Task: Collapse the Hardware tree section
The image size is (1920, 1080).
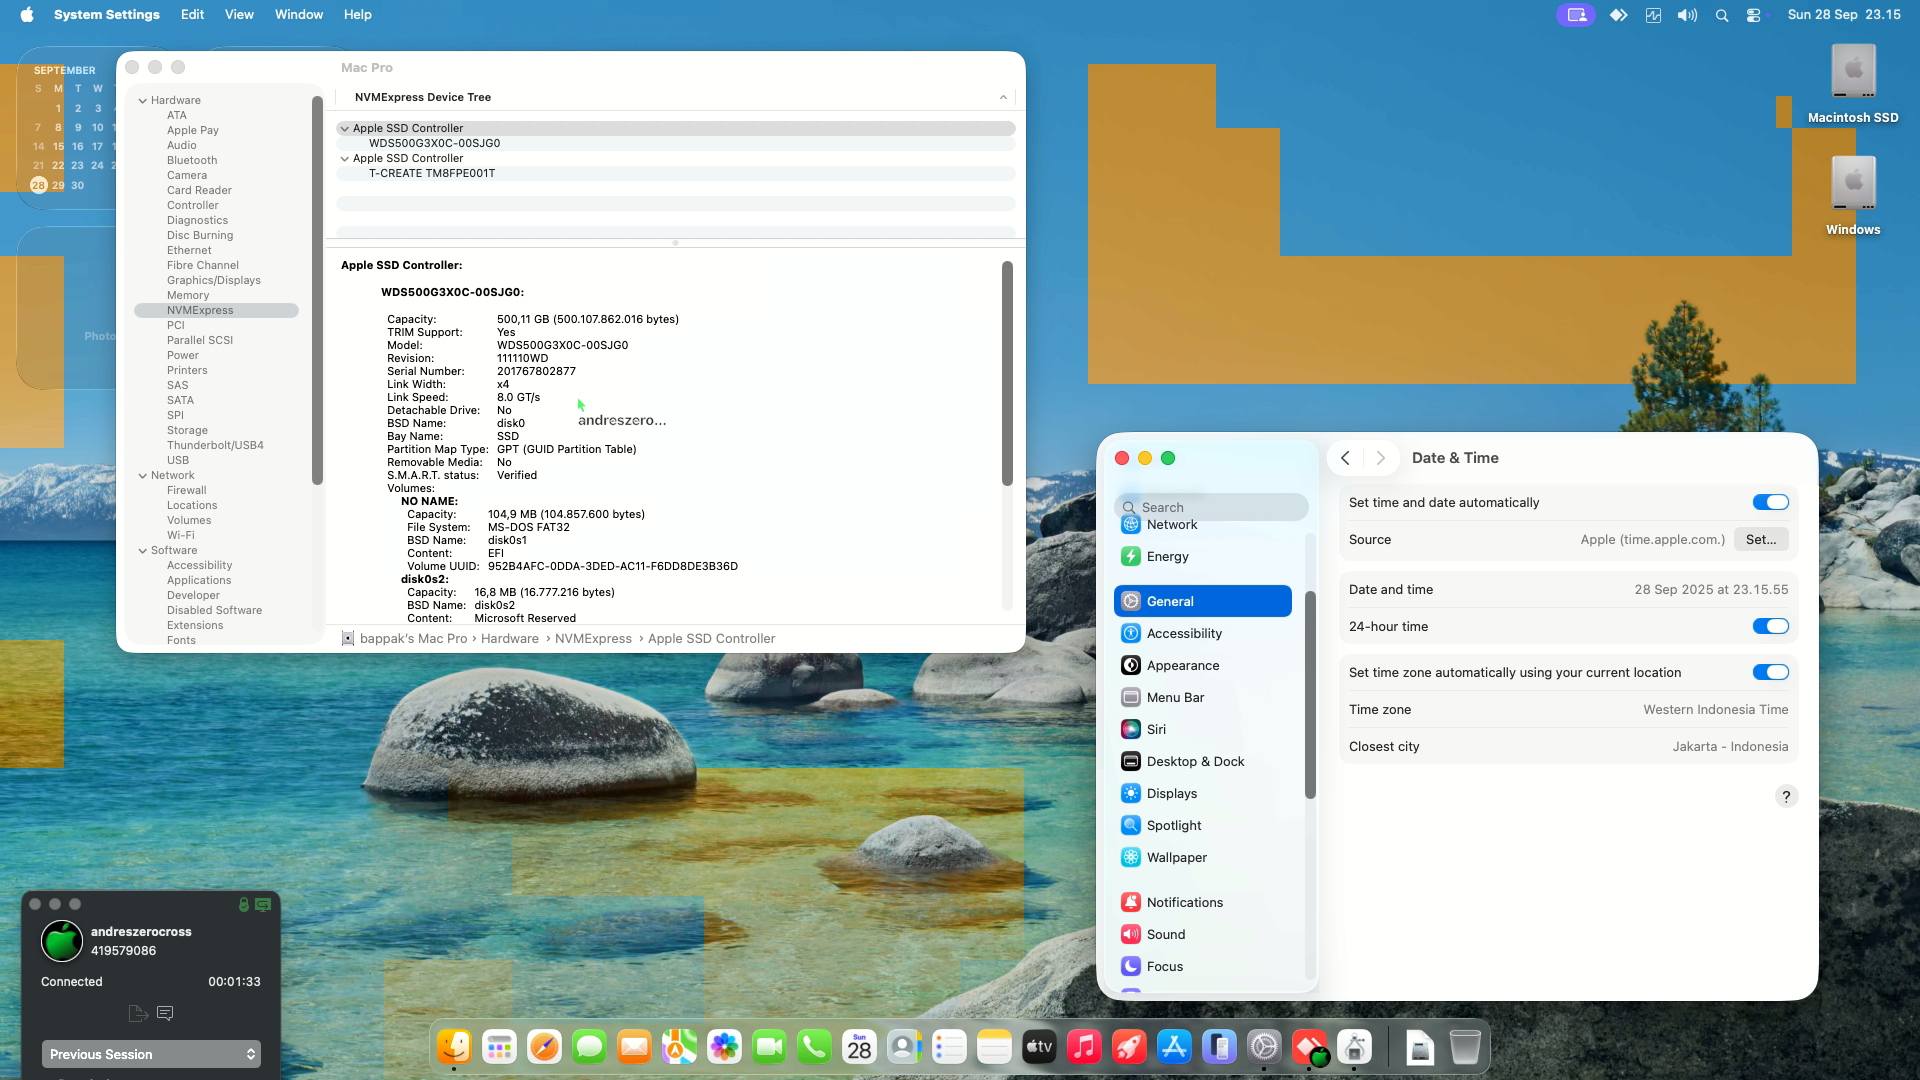Action: pyautogui.click(x=143, y=100)
